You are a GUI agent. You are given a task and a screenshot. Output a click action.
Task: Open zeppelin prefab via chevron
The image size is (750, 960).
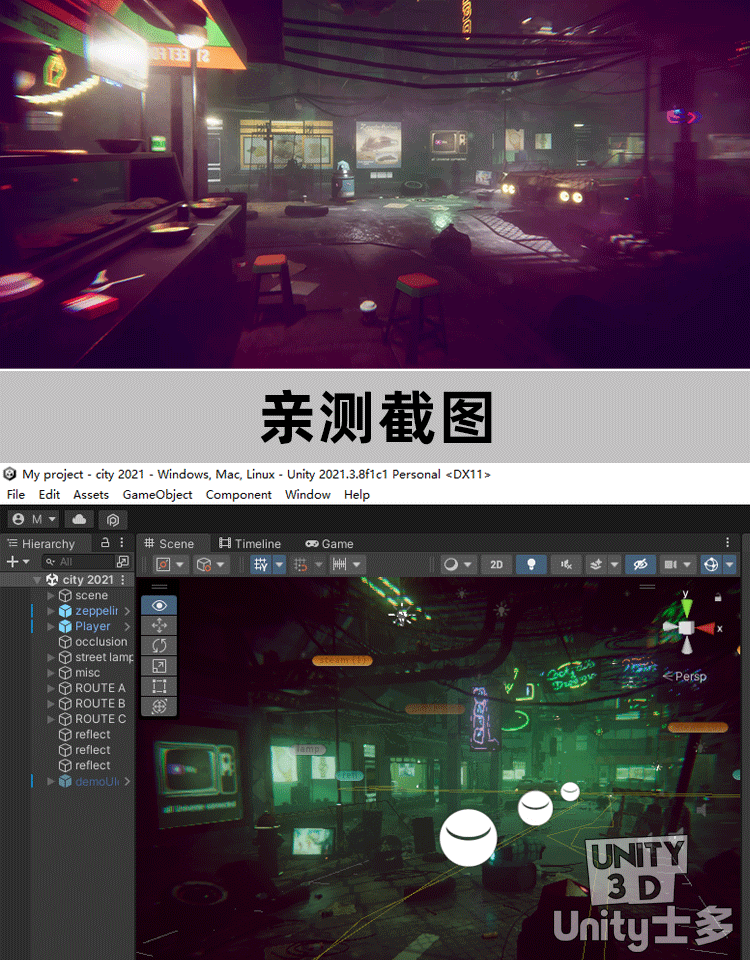tap(127, 611)
